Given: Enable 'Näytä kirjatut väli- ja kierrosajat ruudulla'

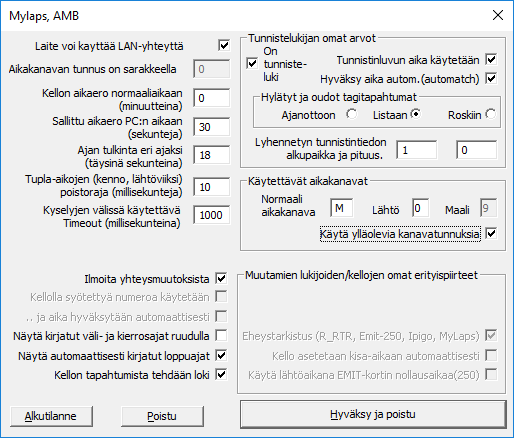Looking at the screenshot, I should pyautogui.click(x=221, y=335).
